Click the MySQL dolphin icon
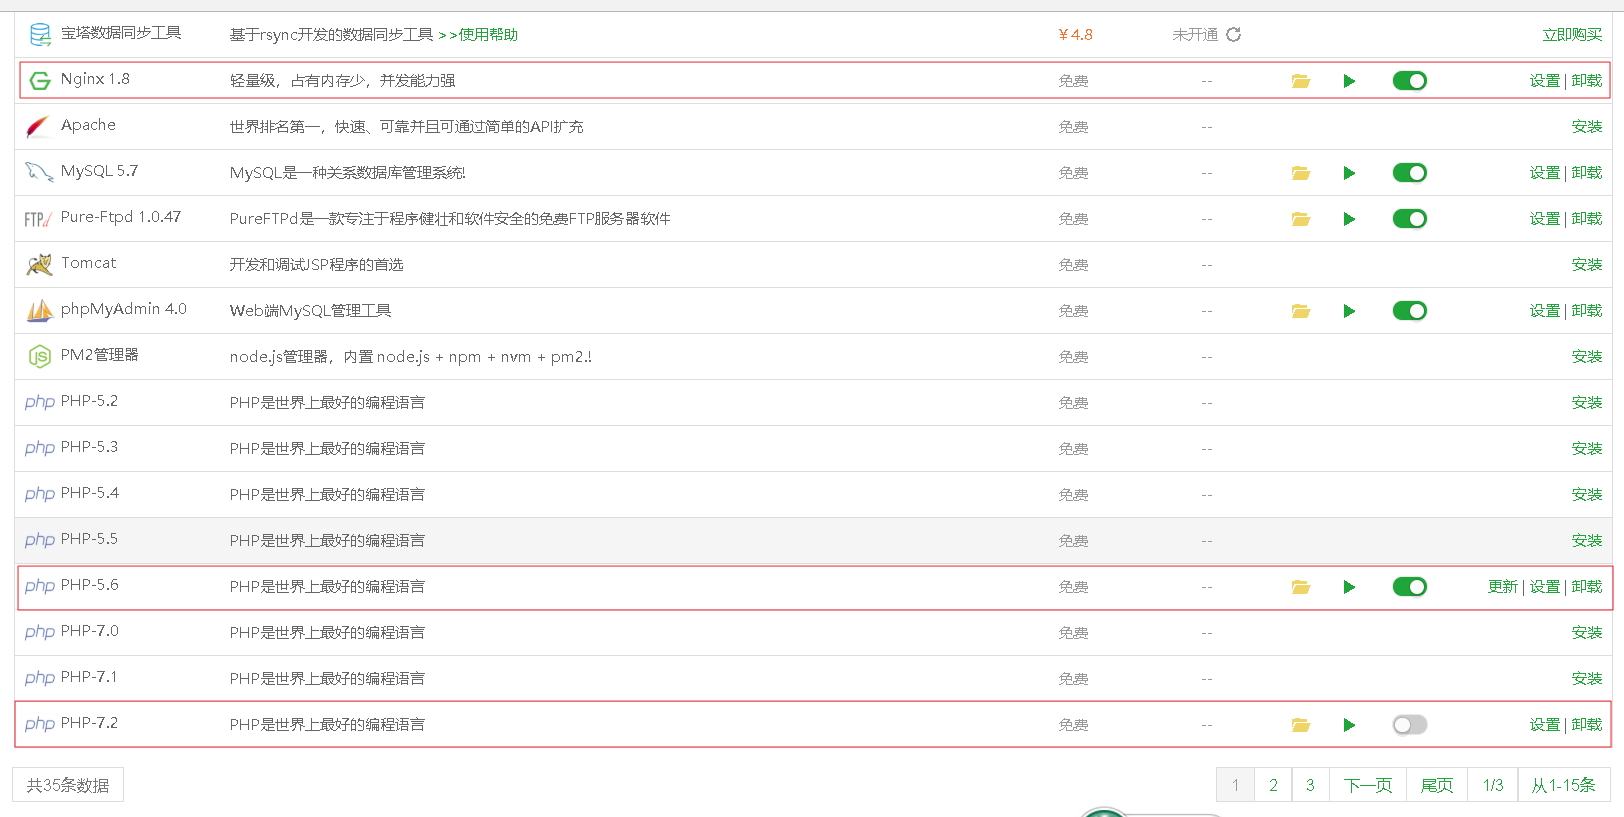Screen dimensions: 1624x817 (x=39, y=173)
